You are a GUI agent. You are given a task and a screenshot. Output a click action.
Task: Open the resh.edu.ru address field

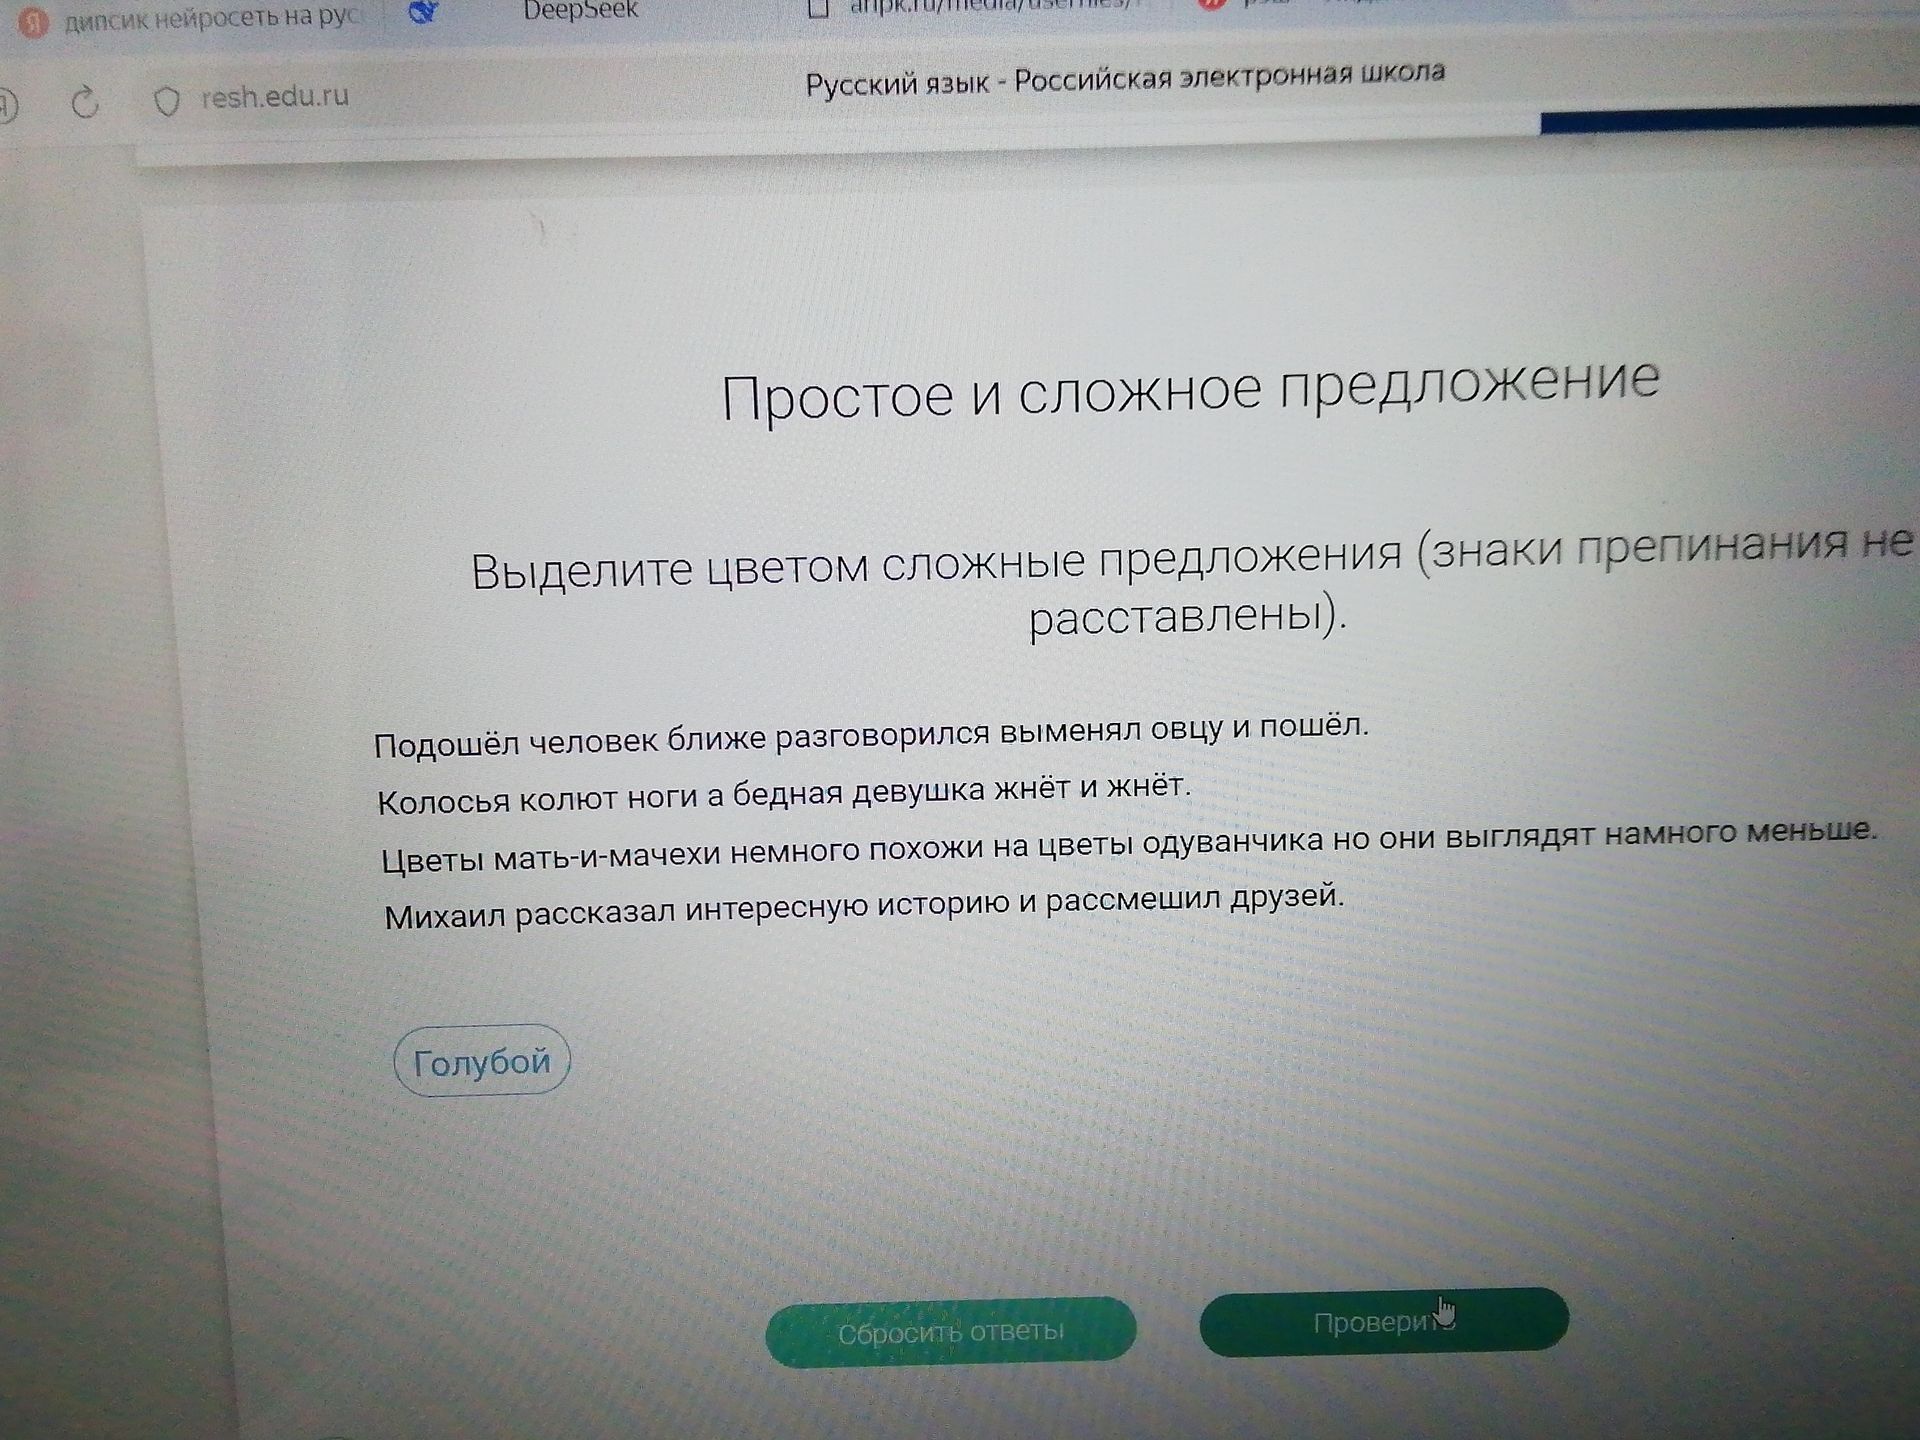(x=274, y=98)
